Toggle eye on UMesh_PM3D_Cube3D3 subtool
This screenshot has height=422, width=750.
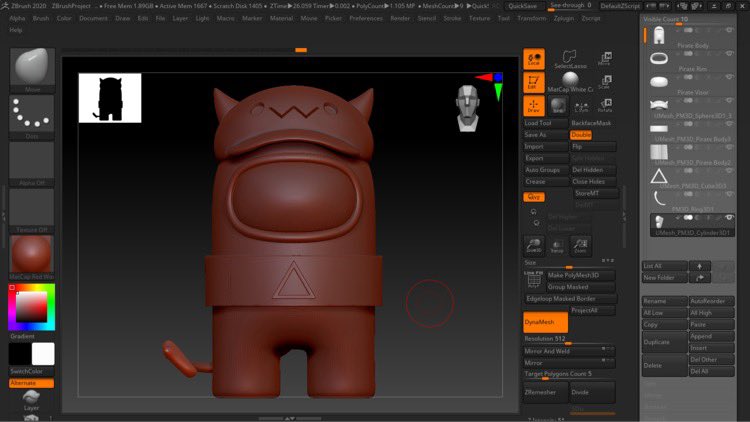click(729, 171)
